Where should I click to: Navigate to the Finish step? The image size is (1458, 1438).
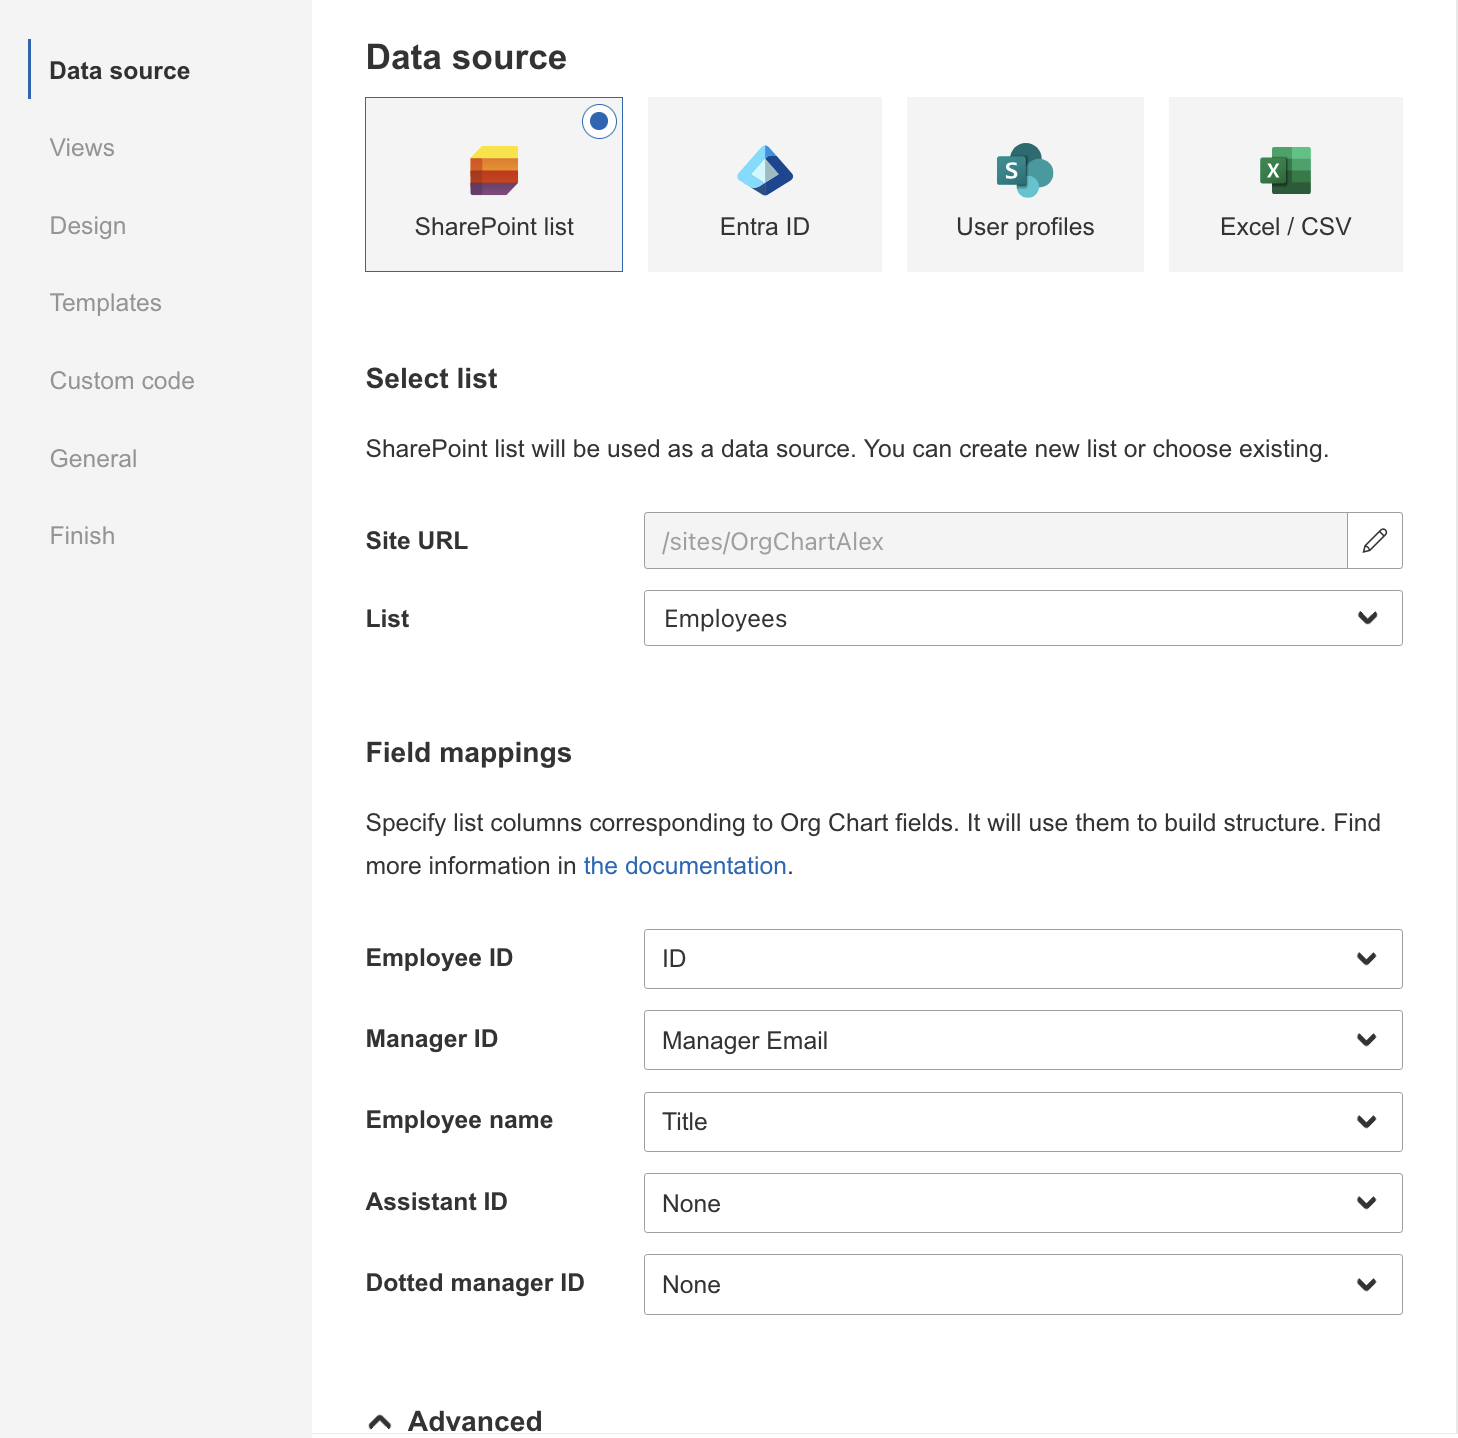point(81,535)
